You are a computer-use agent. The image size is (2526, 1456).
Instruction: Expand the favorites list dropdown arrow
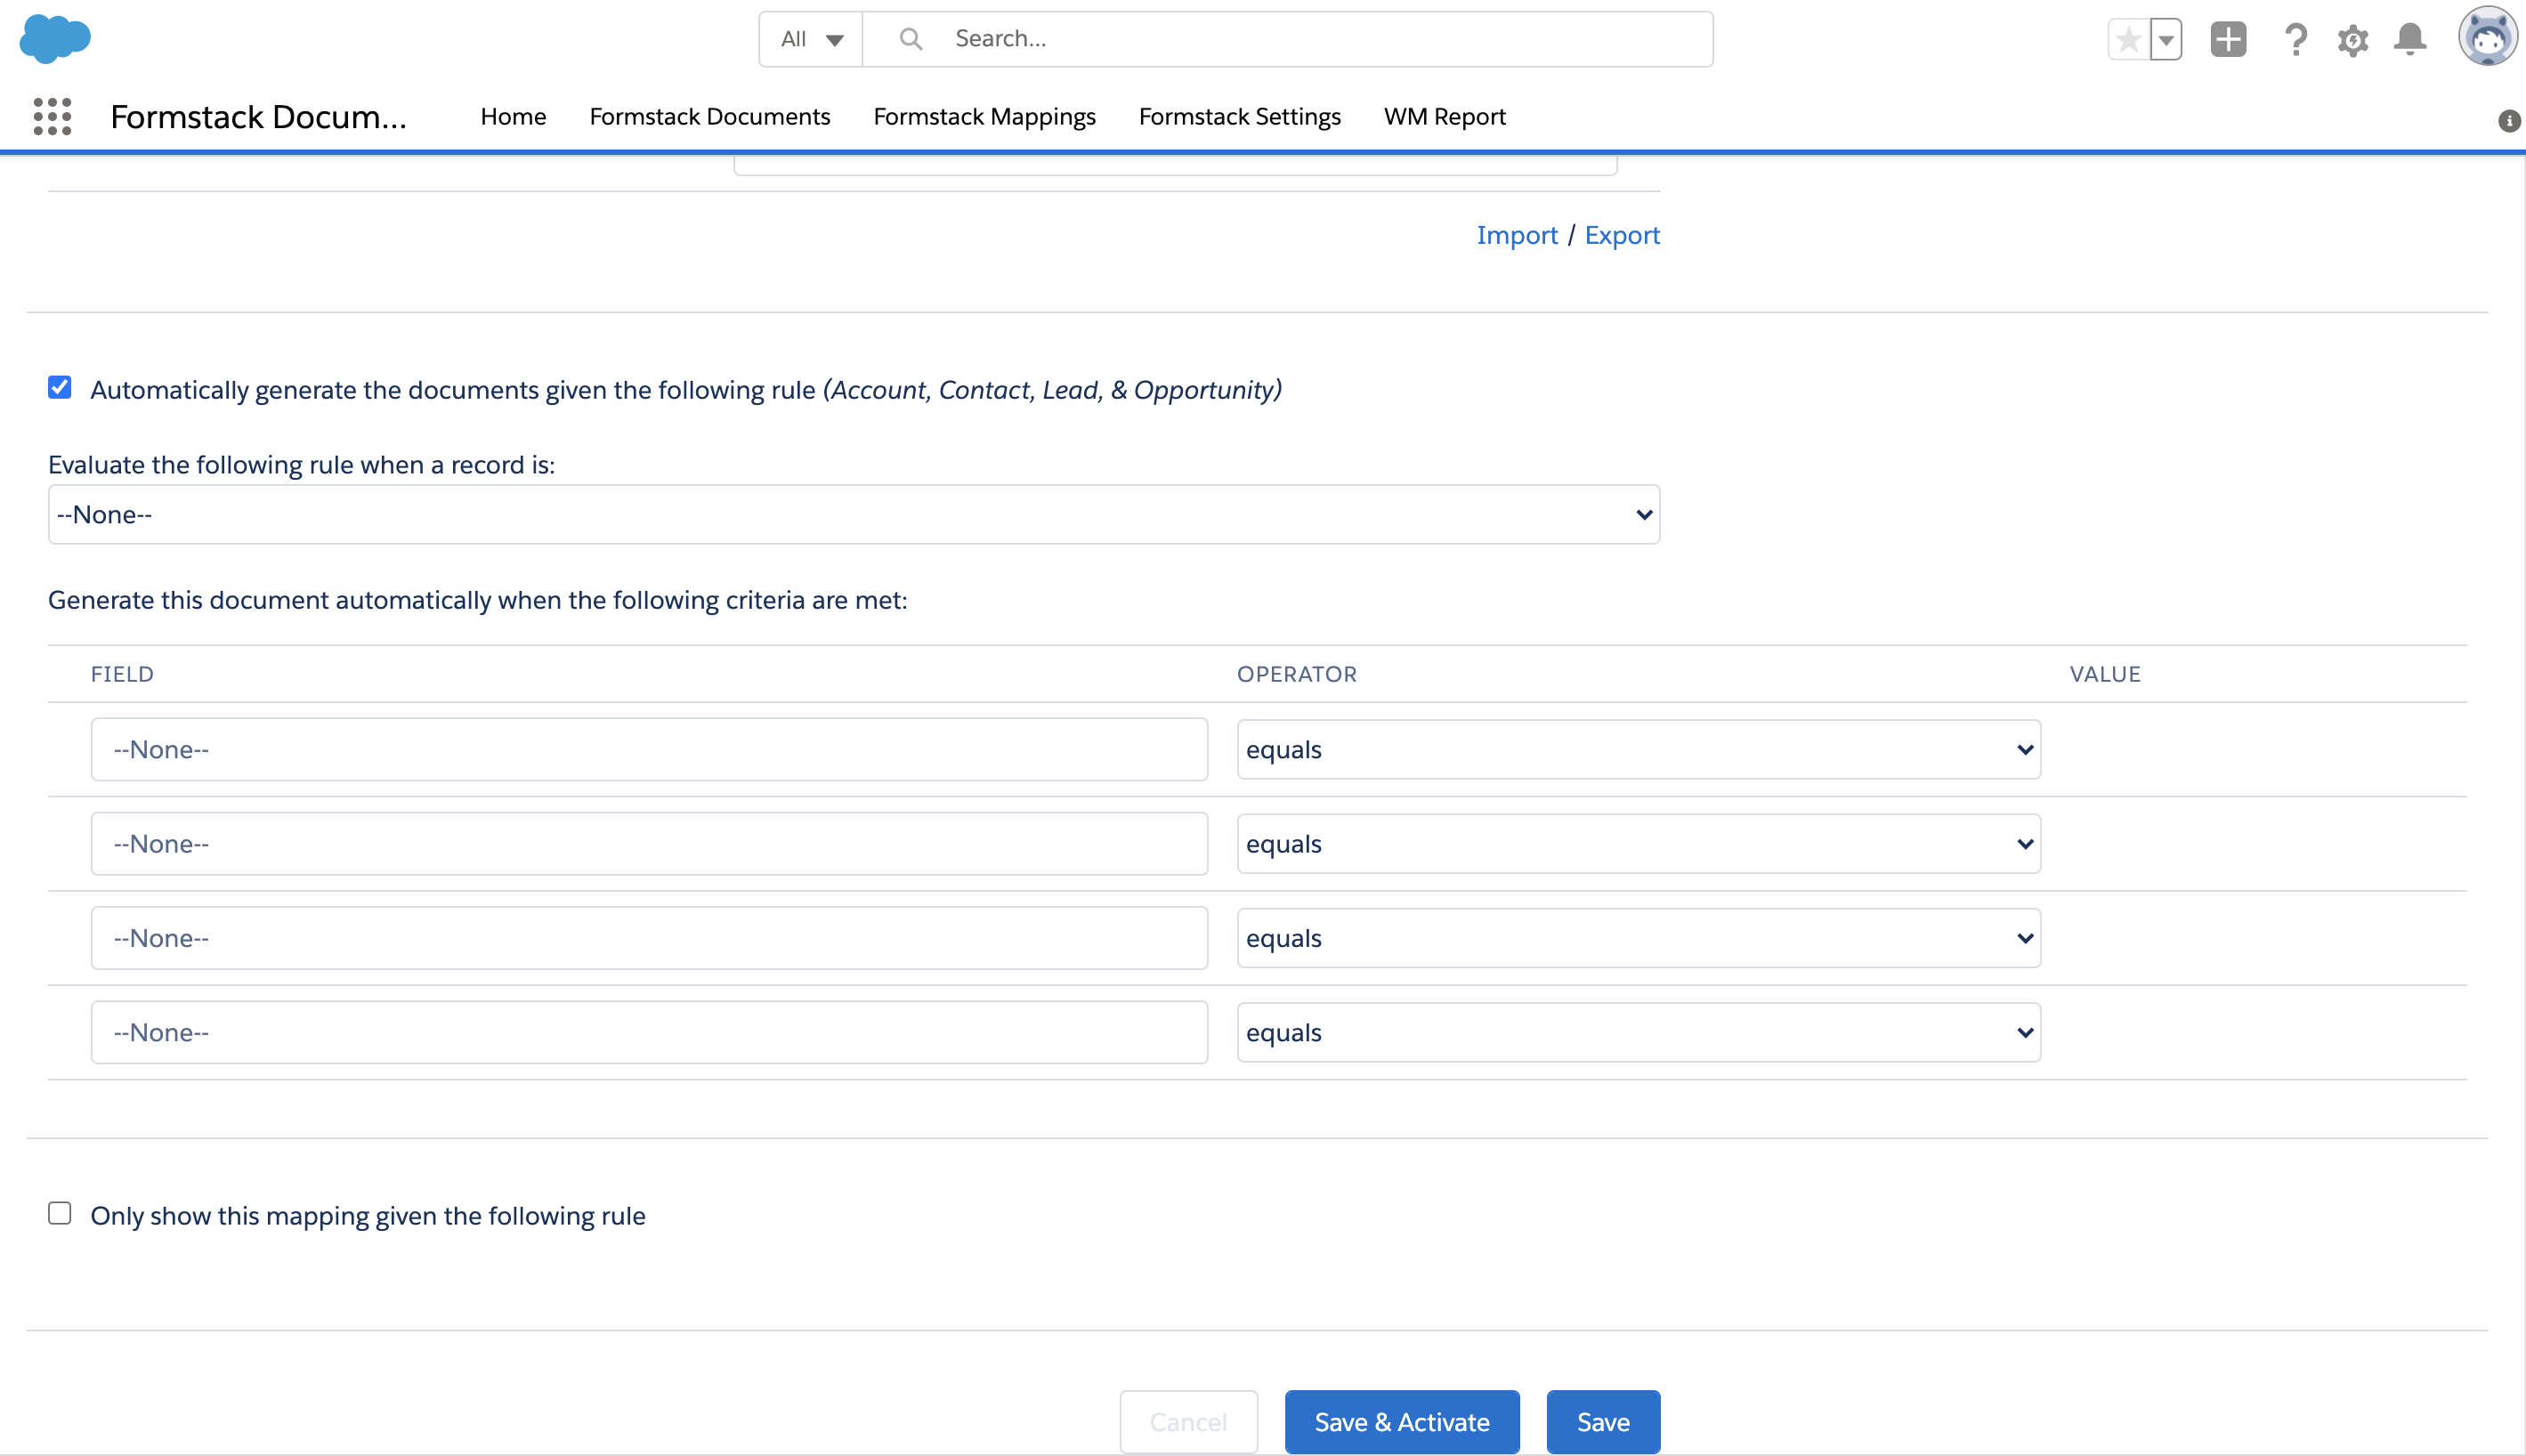[2166, 40]
